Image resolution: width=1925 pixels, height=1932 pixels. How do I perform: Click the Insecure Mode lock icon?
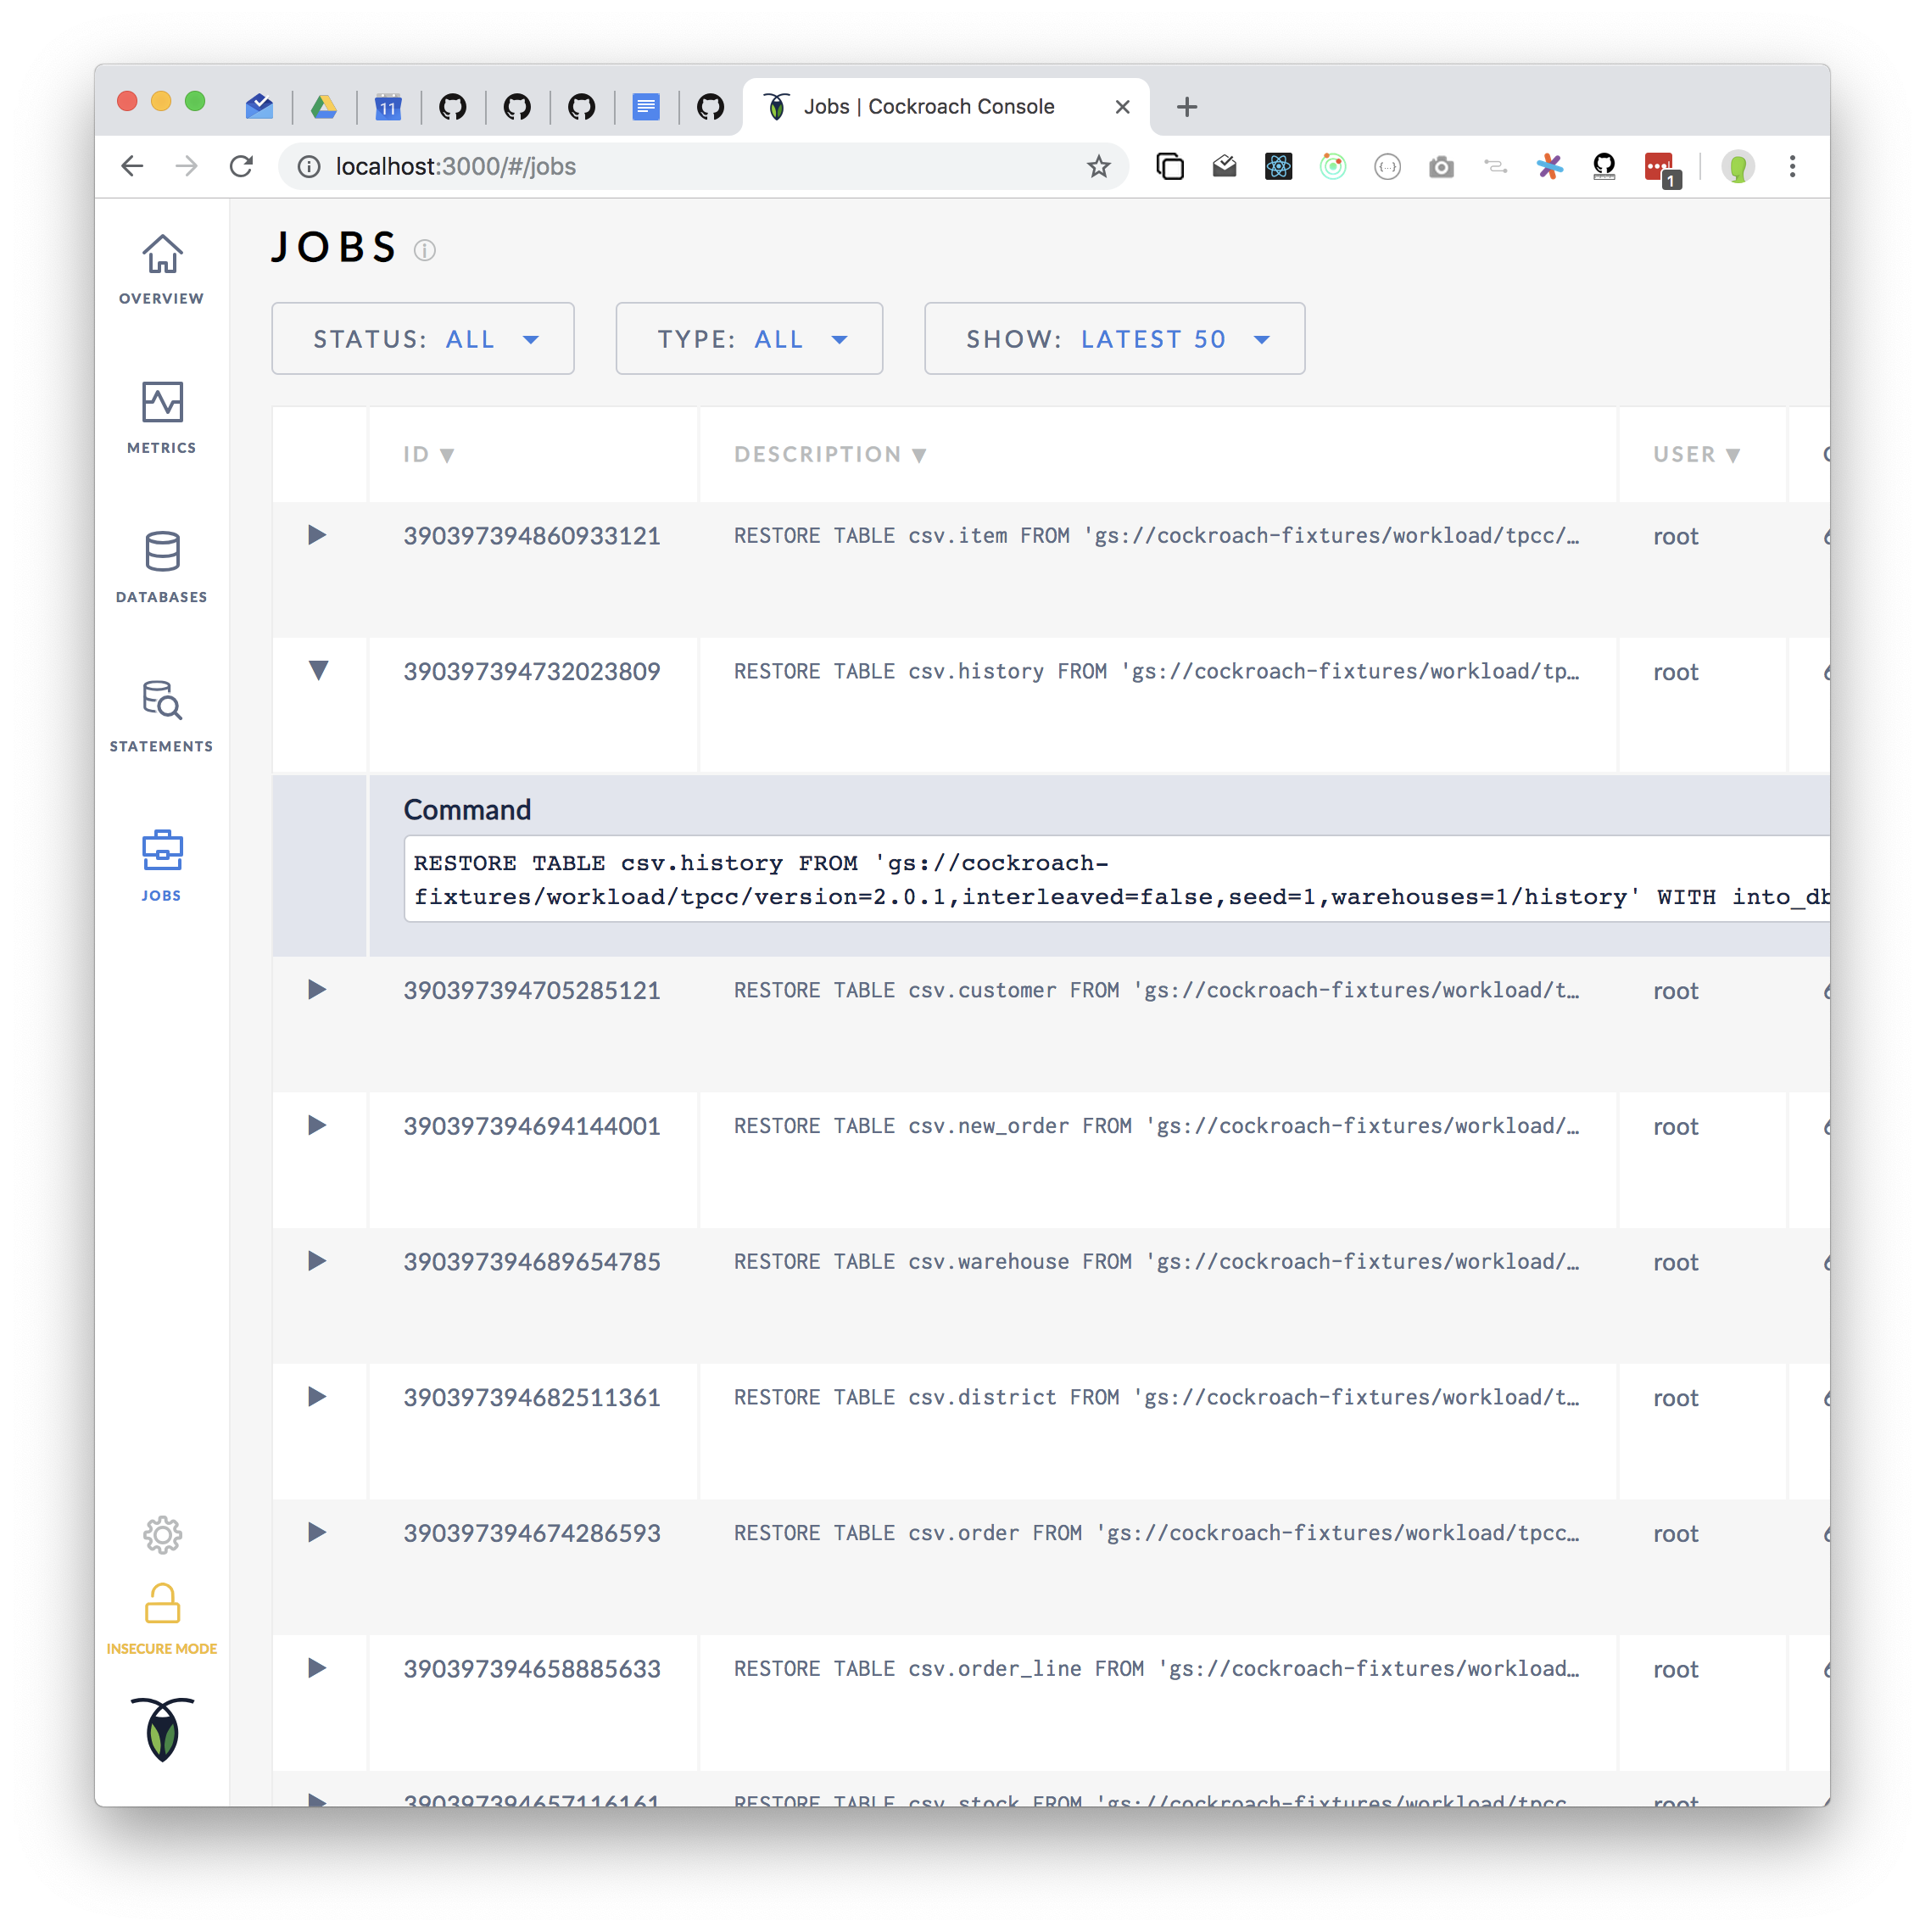click(x=162, y=1604)
